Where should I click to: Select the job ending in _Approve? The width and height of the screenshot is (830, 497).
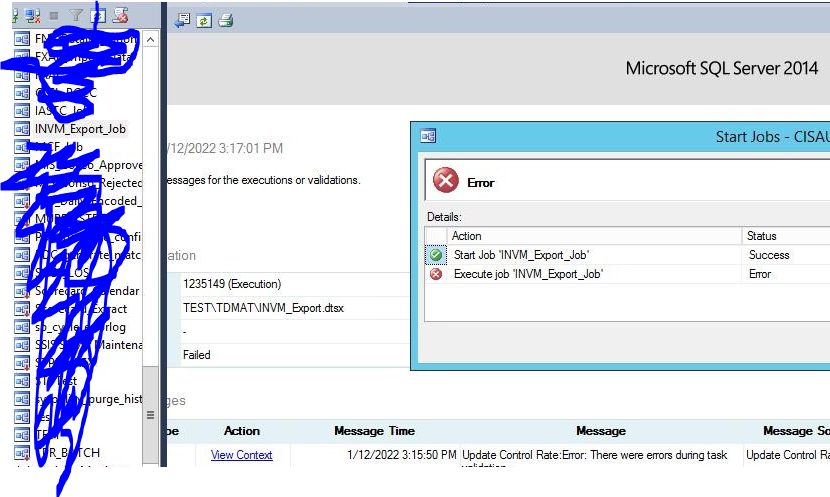[x=88, y=165]
